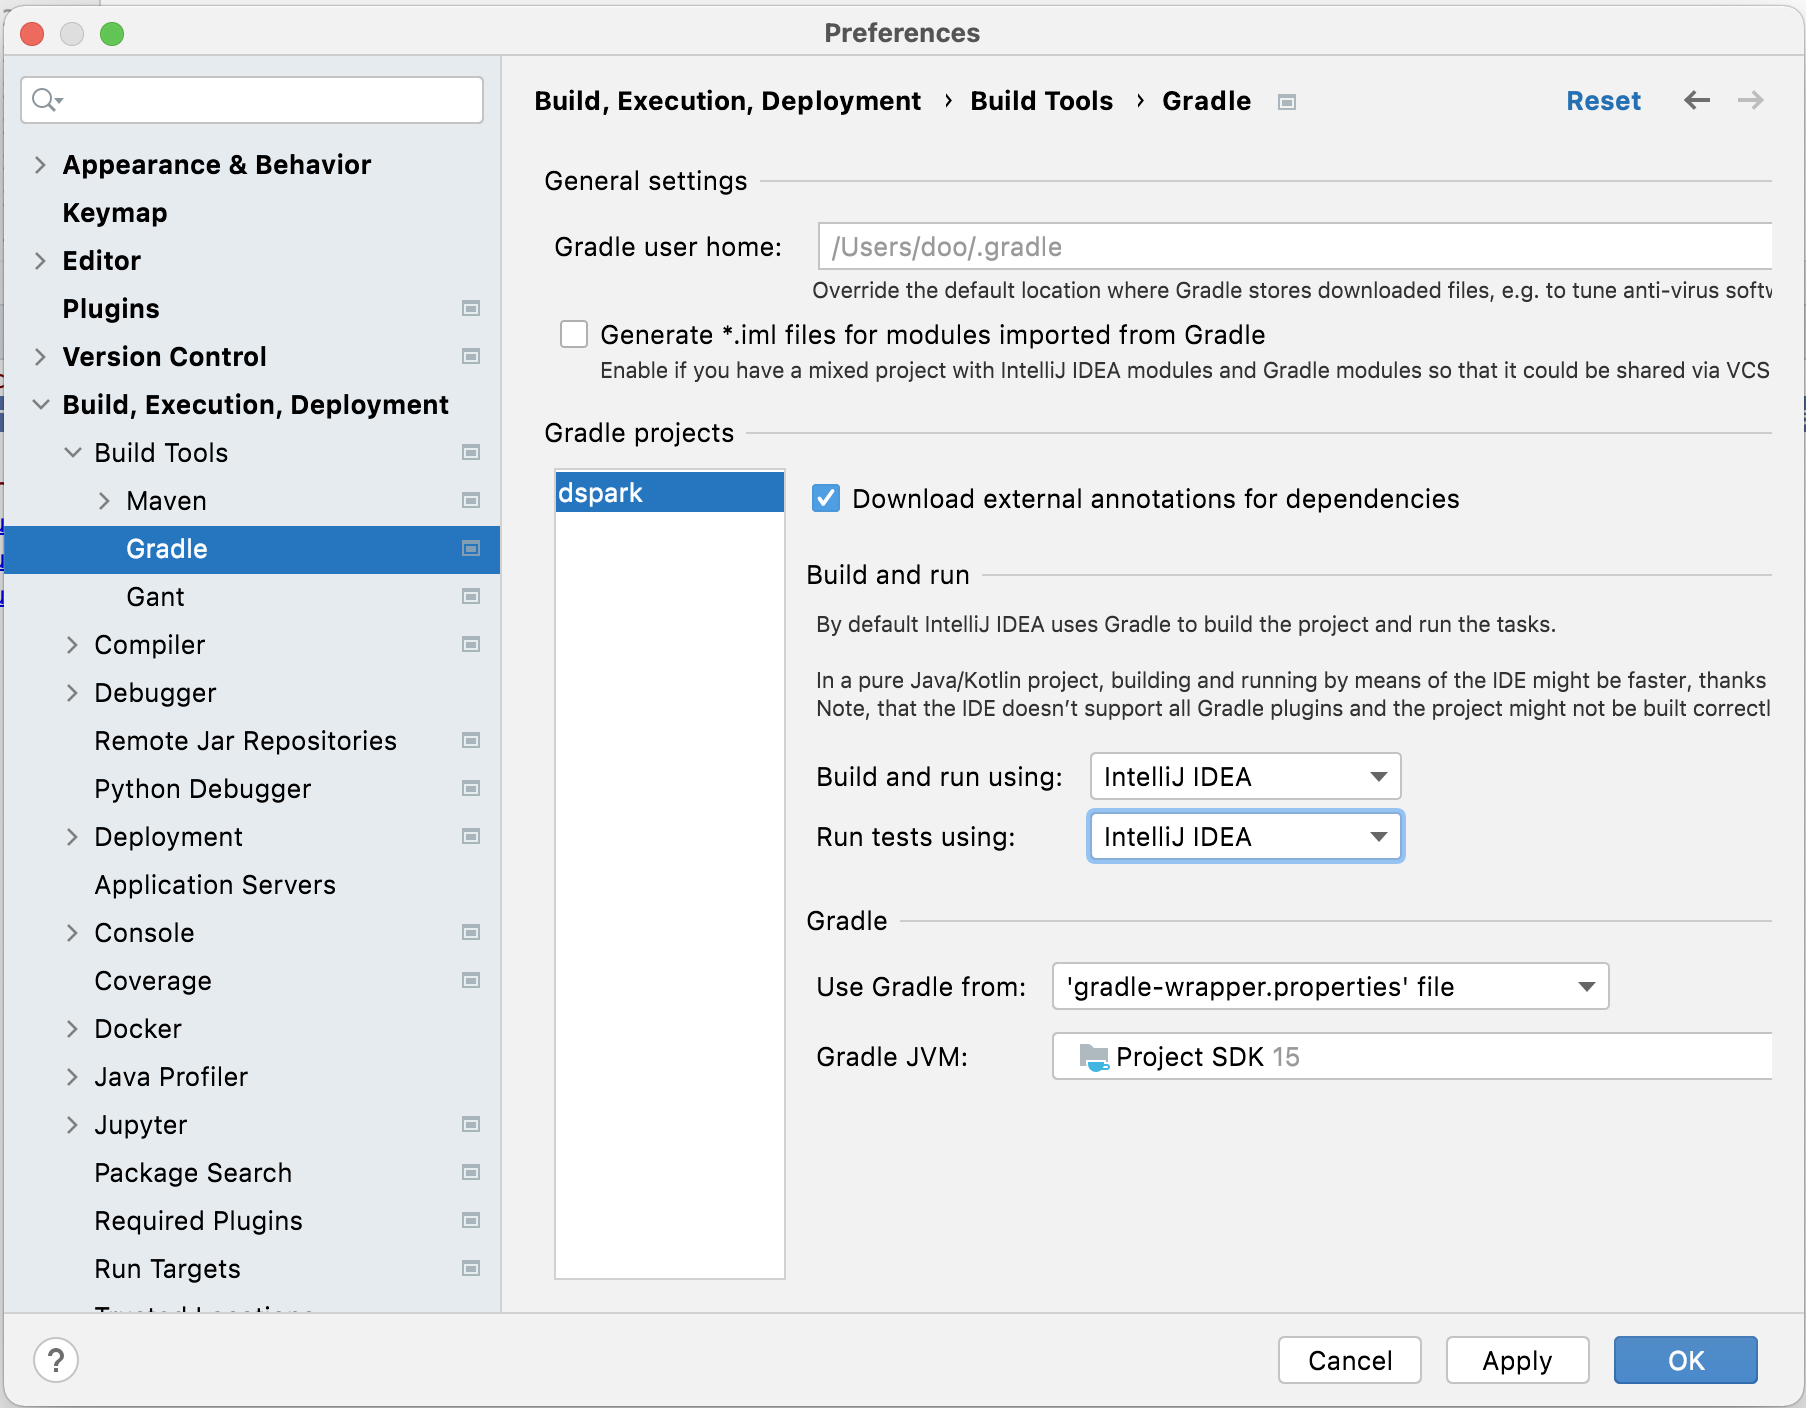The height and width of the screenshot is (1408, 1806).
Task: Click the Cancel button
Action: coord(1350,1360)
